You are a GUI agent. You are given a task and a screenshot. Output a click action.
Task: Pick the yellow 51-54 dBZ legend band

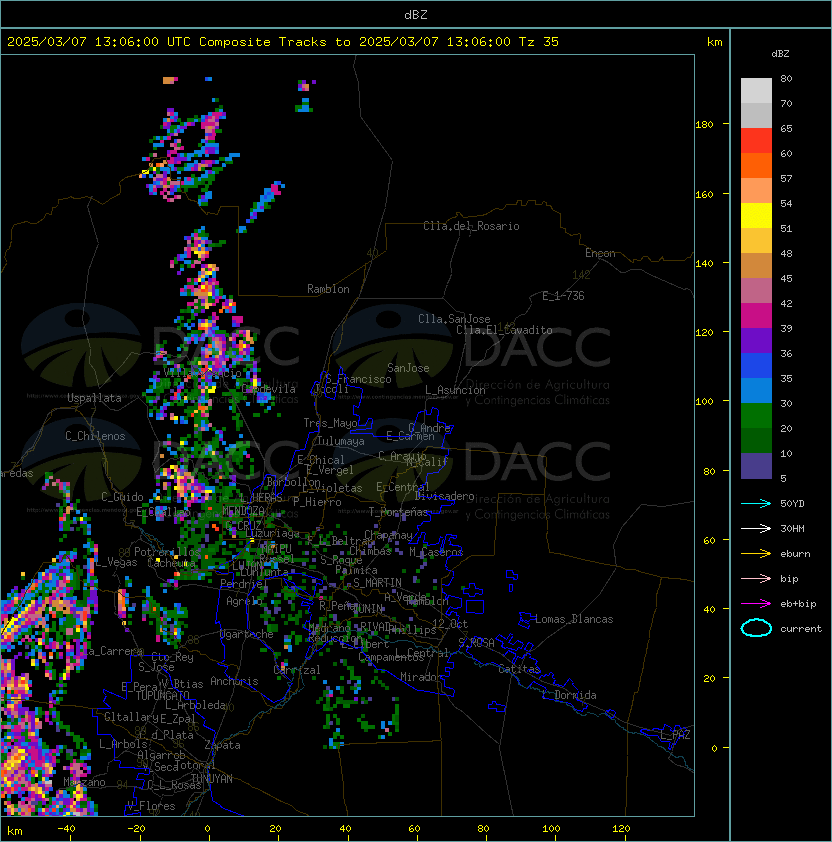756,215
